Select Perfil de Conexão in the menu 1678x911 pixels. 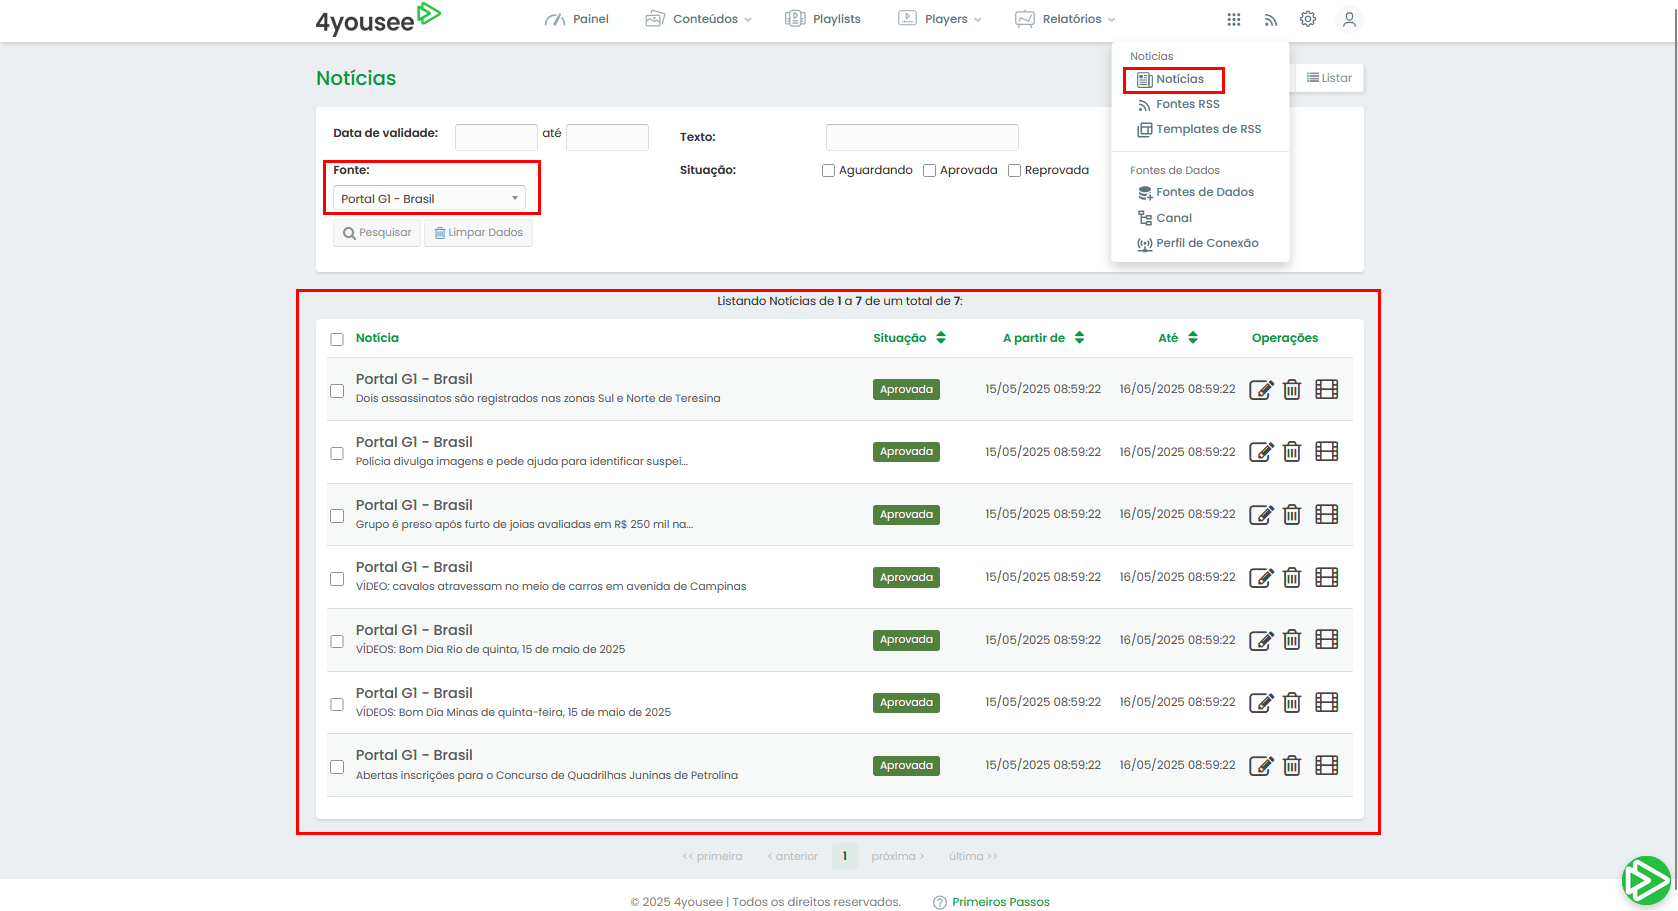tap(1198, 243)
